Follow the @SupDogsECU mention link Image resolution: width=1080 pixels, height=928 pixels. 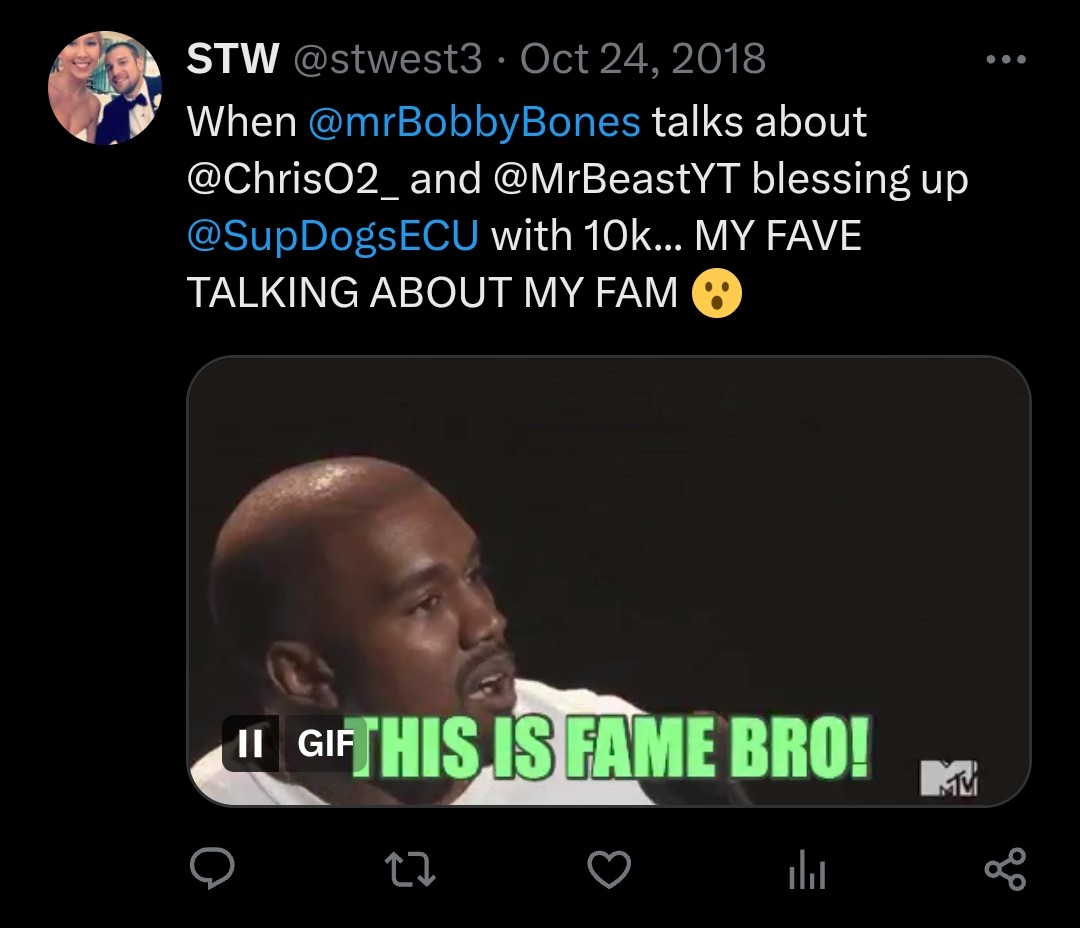333,236
